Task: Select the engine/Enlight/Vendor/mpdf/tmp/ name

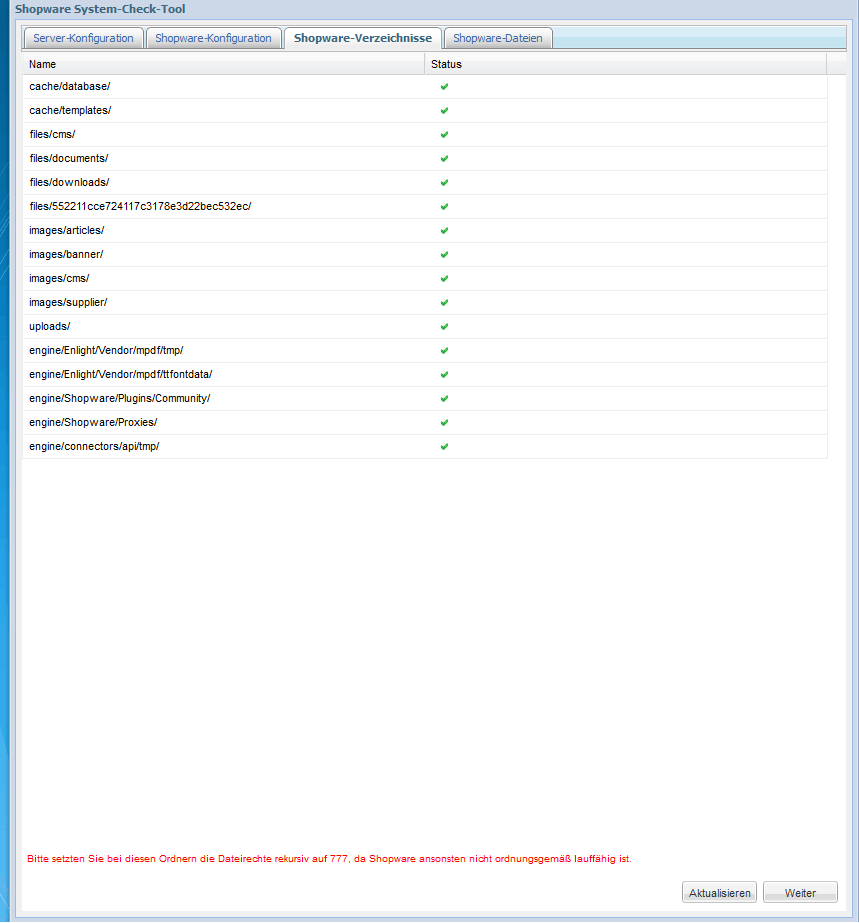Action: [x=106, y=351]
